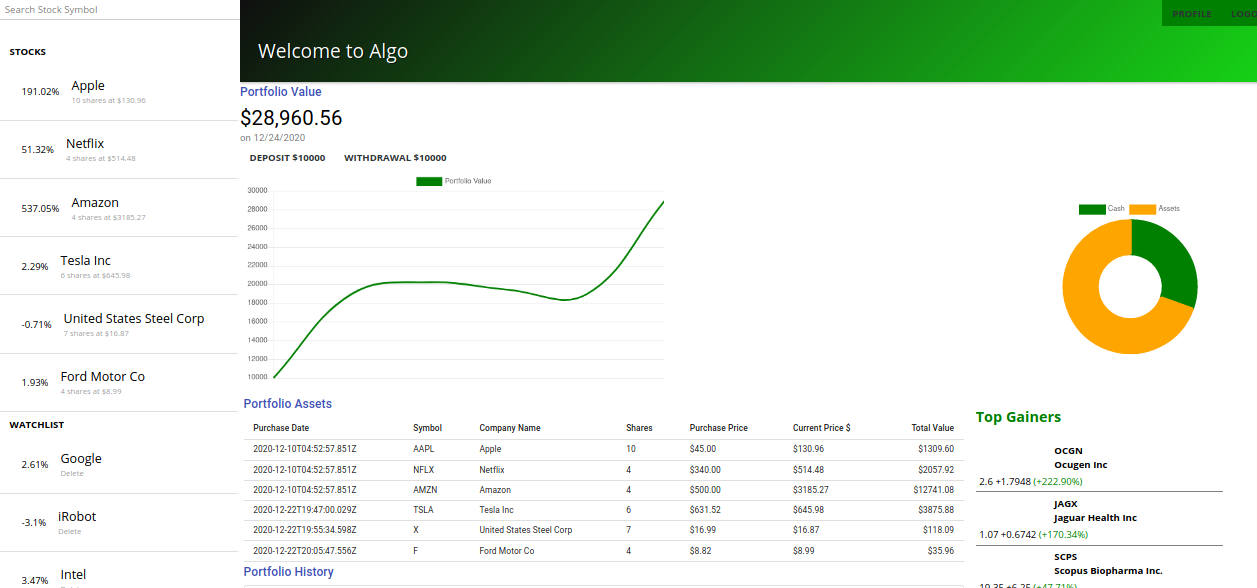Click the Portfolio Value heading
The width and height of the screenshot is (1257, 588).
coord(281,92)
